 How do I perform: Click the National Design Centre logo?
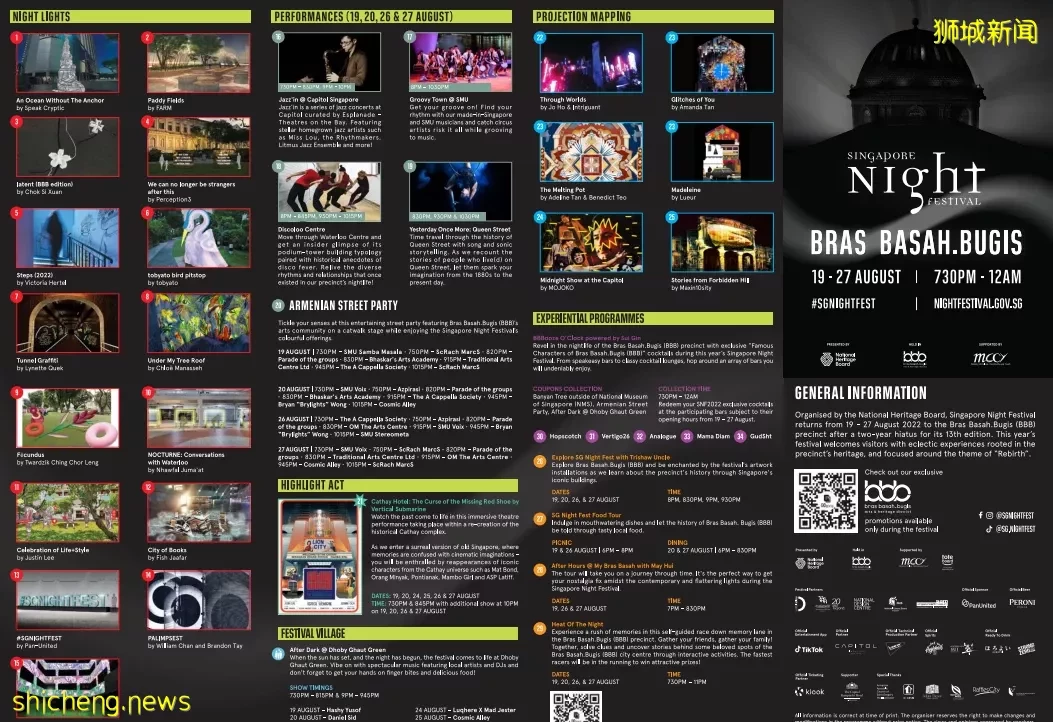[x=864, y=604]
